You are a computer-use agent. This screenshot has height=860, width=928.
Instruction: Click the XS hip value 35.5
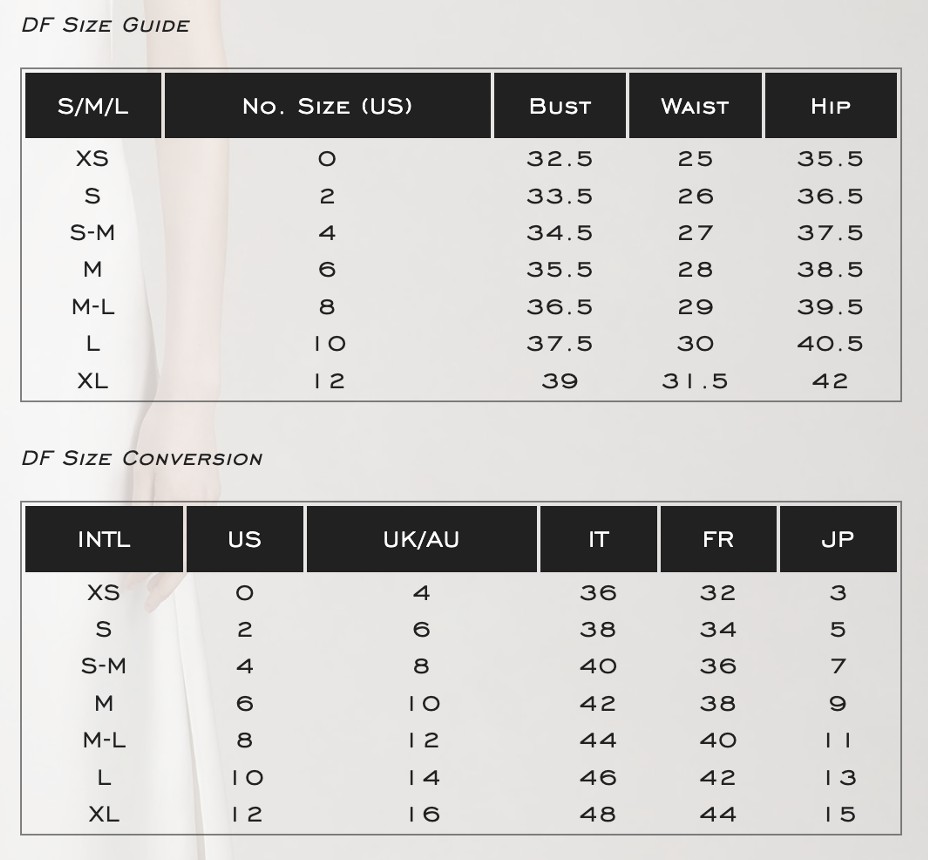coord(830,159)
